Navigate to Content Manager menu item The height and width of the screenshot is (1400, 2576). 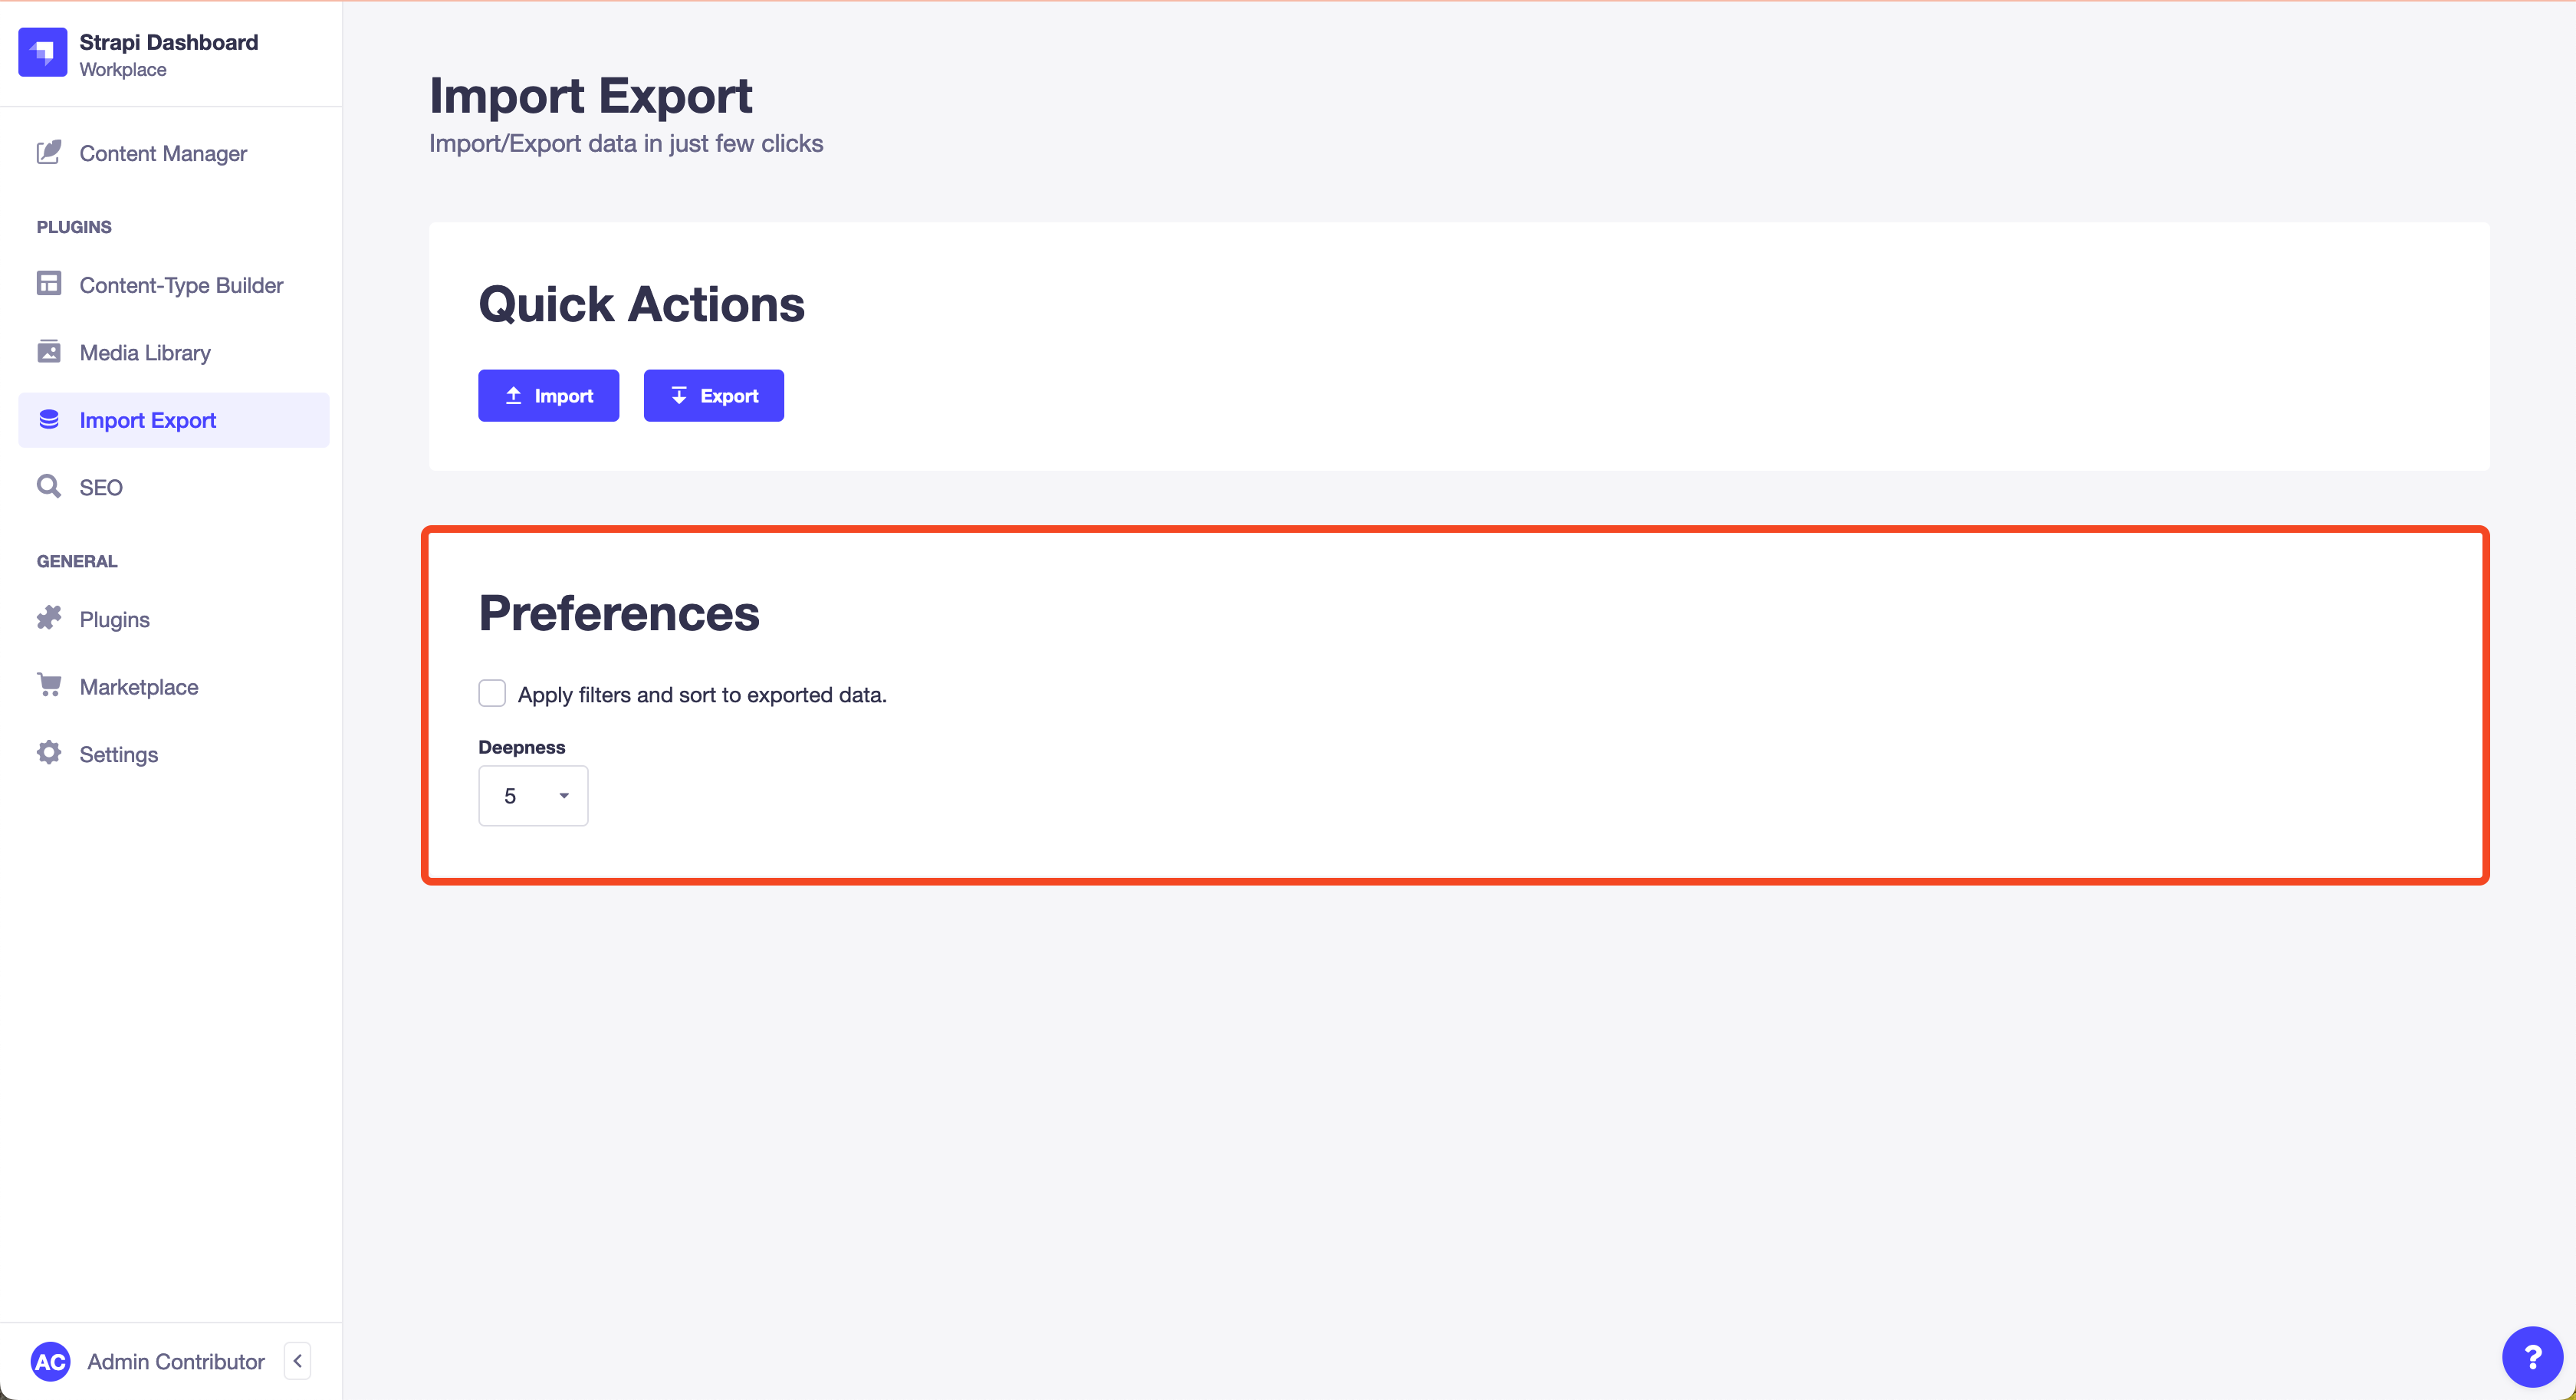(x=164, y=153)
